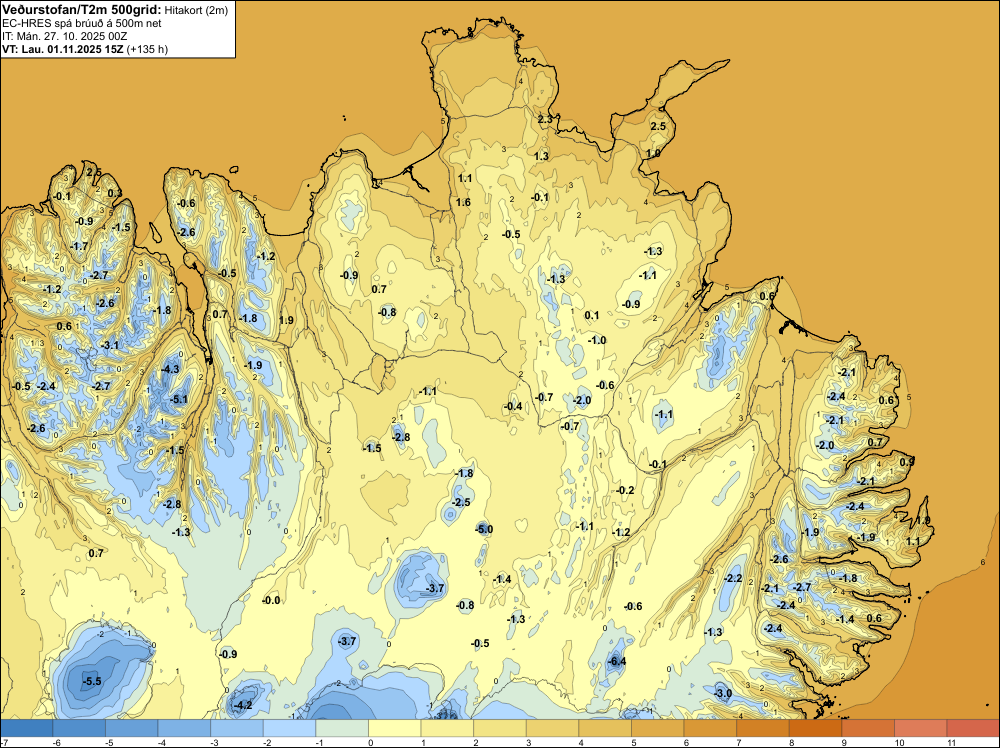
Task: Click the '-5.0' temperature value
Action: click(483, 529)
